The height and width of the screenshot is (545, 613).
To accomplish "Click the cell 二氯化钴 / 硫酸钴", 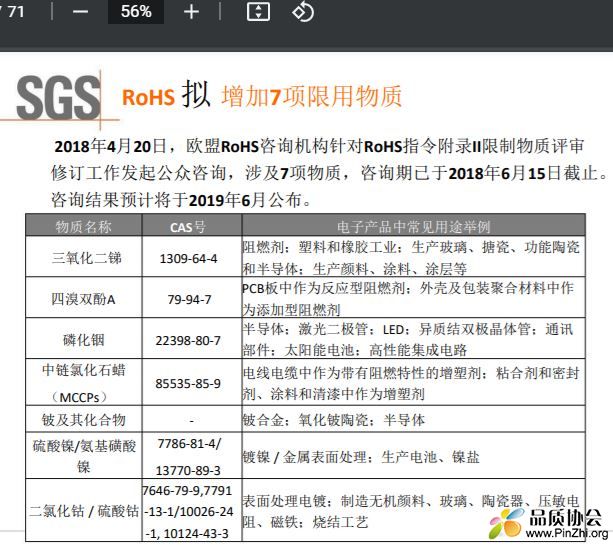I will tap(84, 511).
